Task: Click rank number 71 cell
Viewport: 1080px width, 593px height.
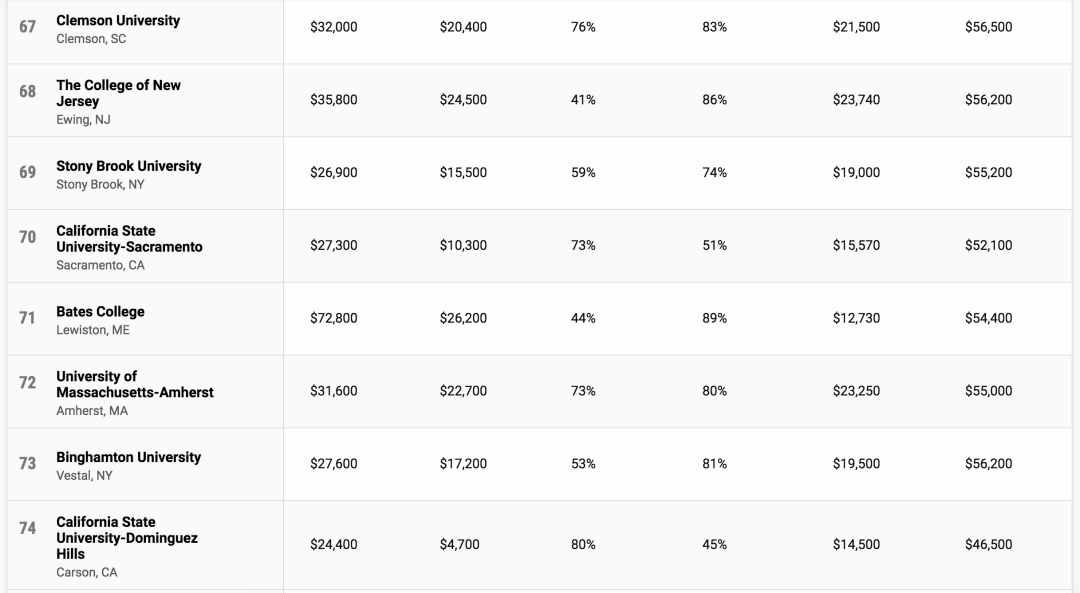Action: click(x=28, y=318)
